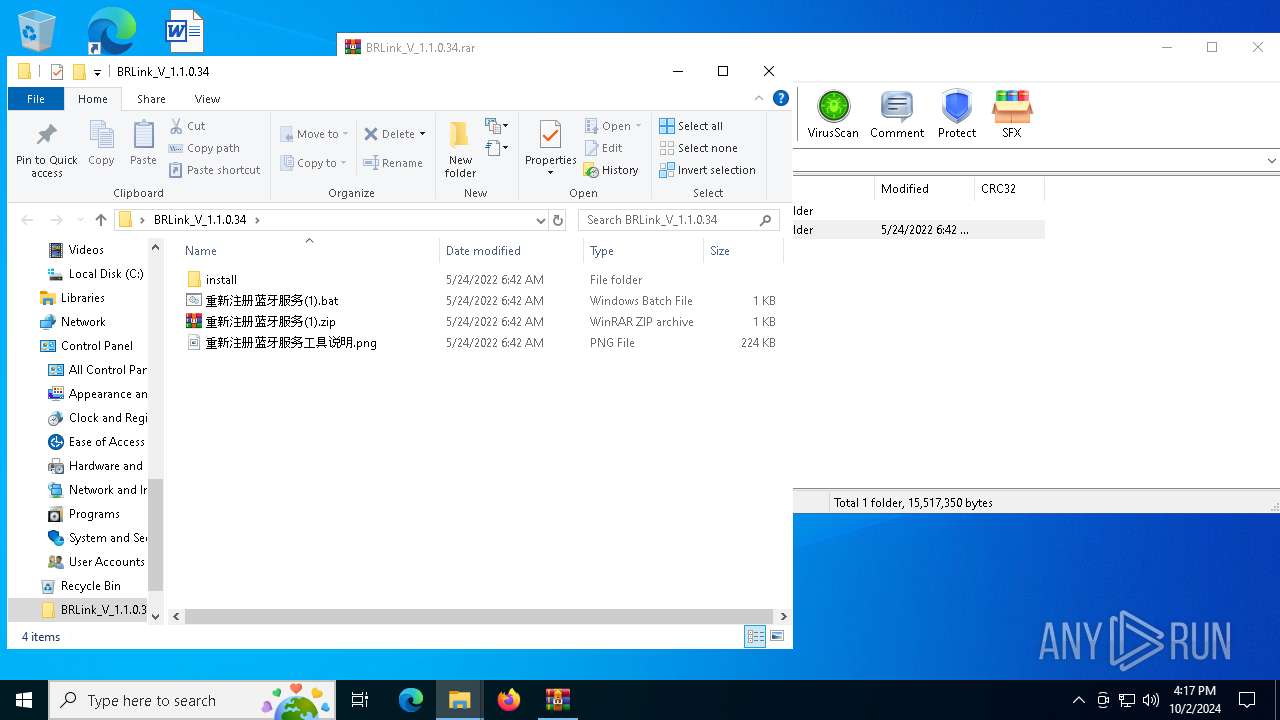The image size is (1280, 720).
Task: Click the Properties icon
Action: coord(550,134)
